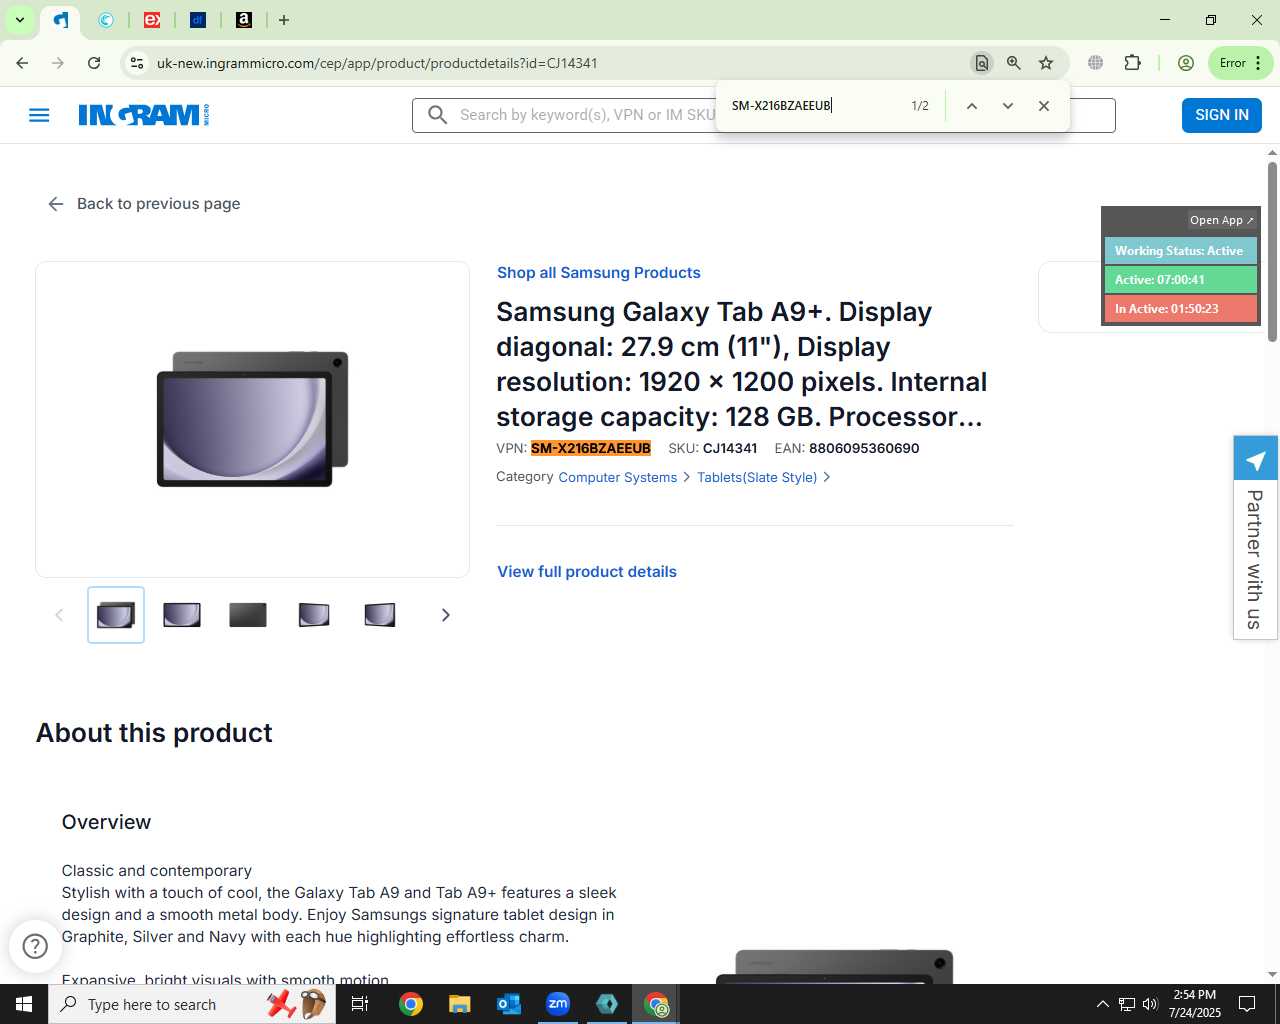Switch to the fourth blue tab
Screen dimensions: 1280x1024
pos(198,20)
